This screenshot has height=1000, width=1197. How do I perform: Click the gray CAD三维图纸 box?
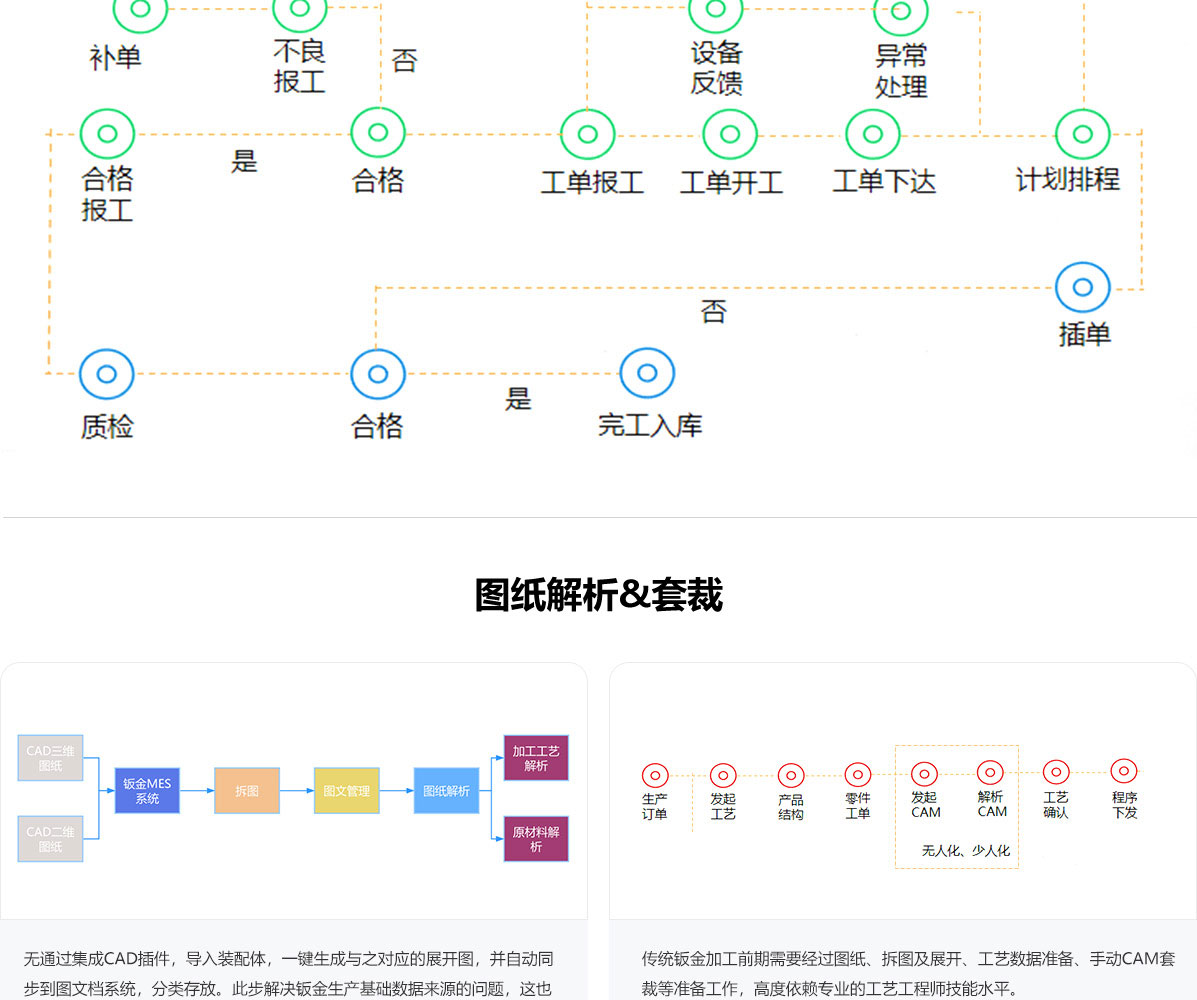[50, 758]
